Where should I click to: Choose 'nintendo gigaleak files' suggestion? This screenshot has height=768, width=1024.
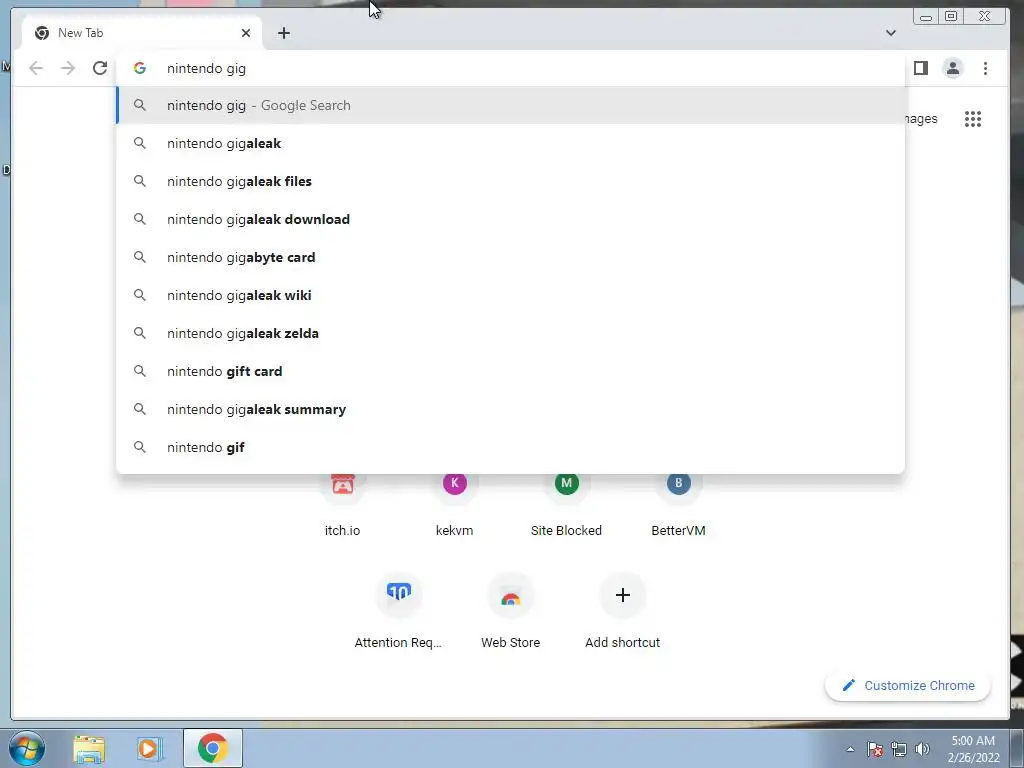[x=511, y=181]
